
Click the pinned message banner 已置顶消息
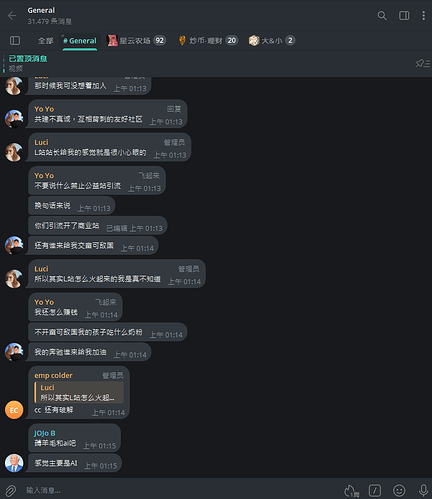click(28, 59)
